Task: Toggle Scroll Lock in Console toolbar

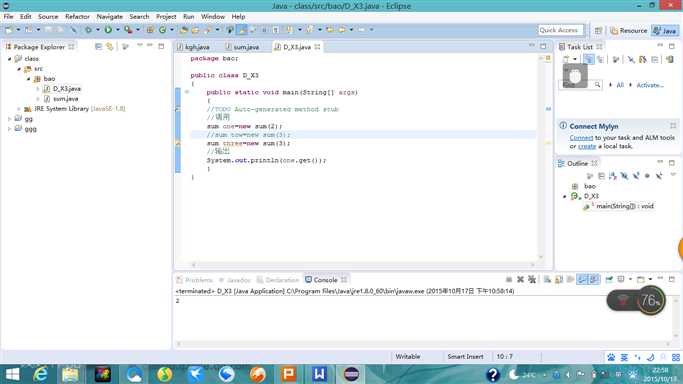Action: pos(559,280)
